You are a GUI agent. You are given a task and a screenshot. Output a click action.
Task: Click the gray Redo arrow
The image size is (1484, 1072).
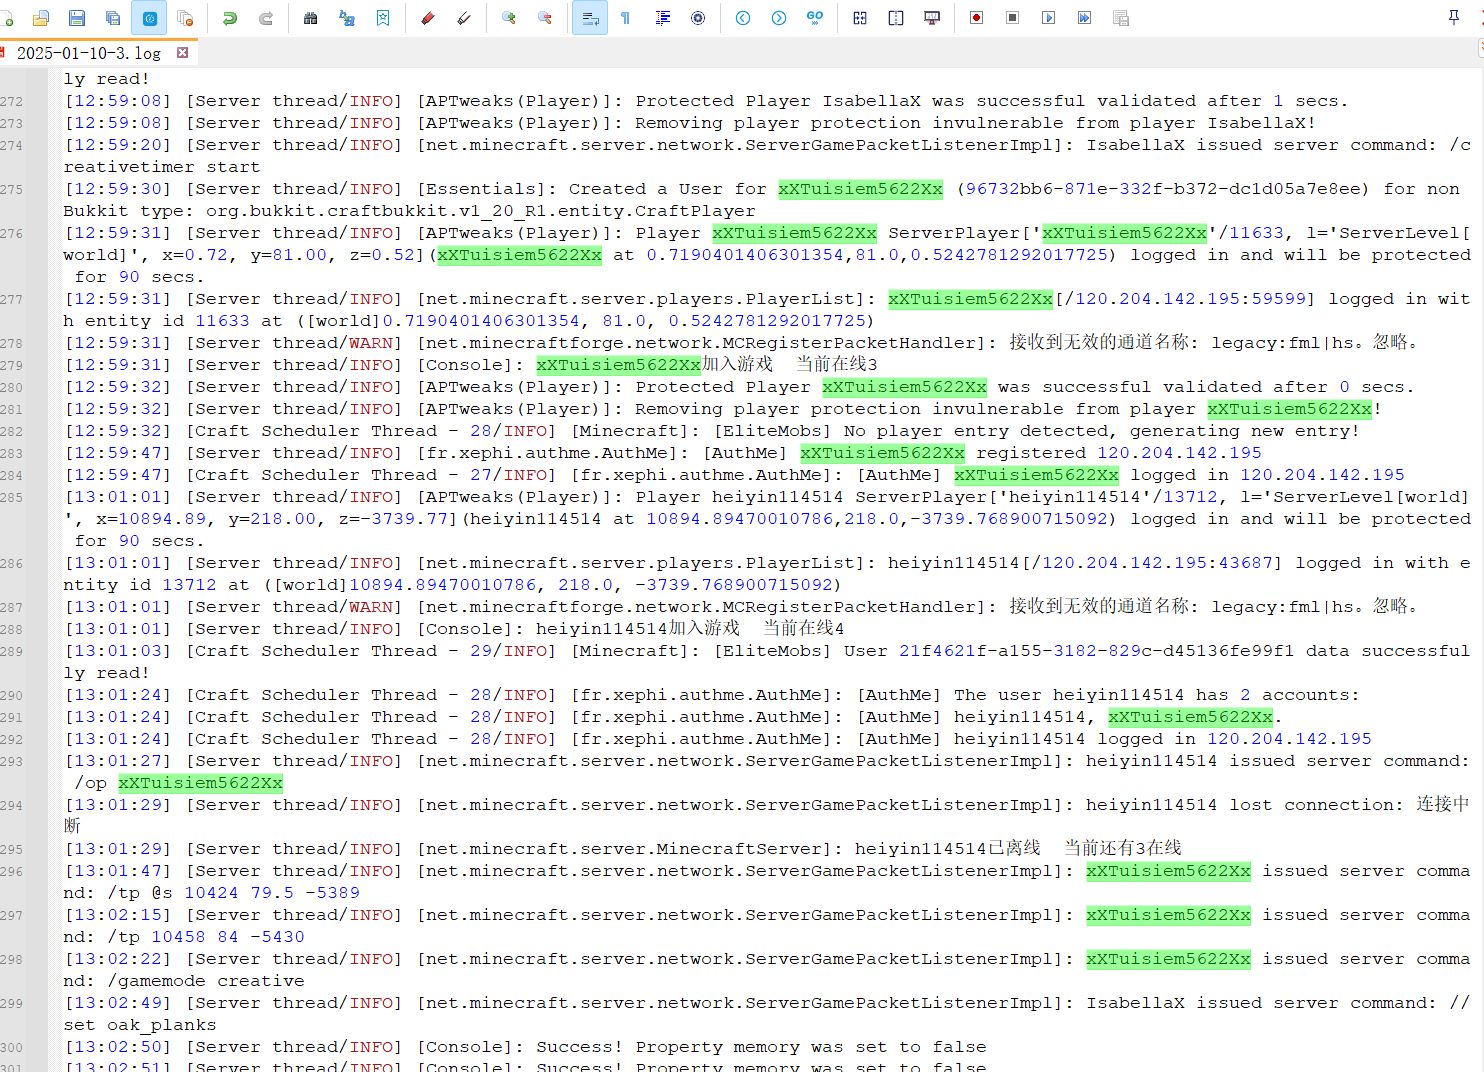tap(266, 18)
